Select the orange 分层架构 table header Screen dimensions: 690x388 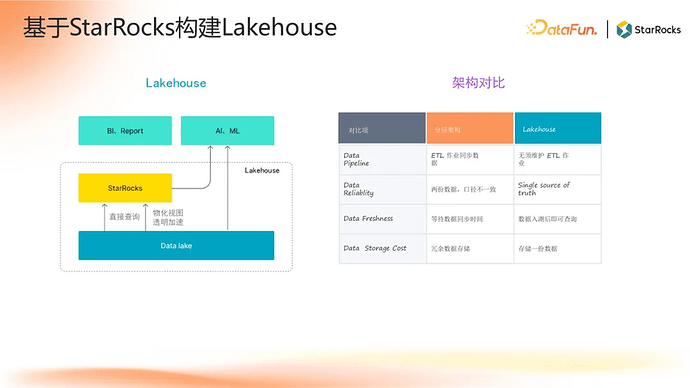tap(470, 128)
